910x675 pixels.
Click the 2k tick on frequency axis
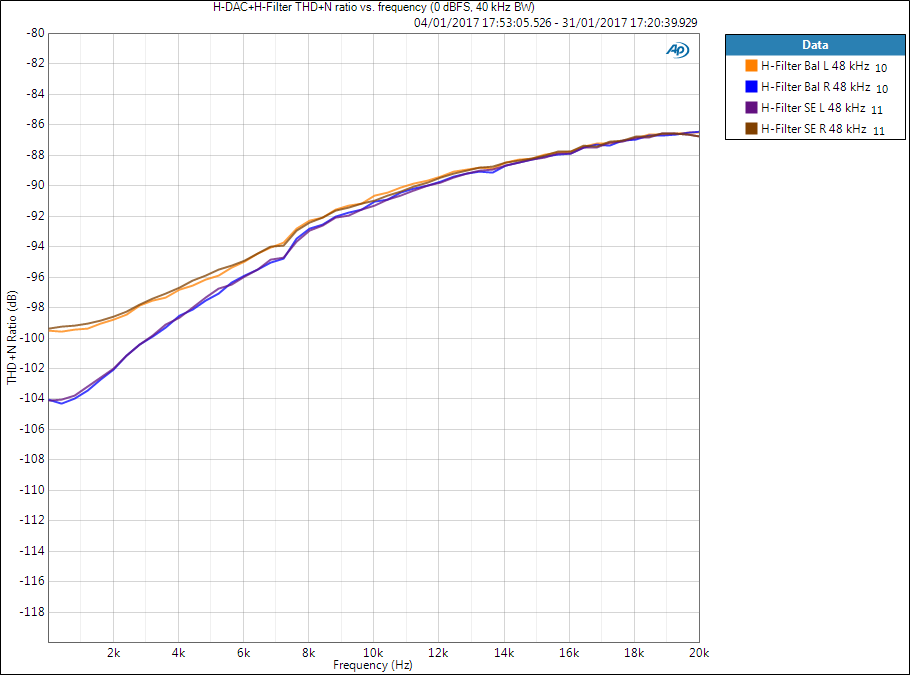coord(113,653)
